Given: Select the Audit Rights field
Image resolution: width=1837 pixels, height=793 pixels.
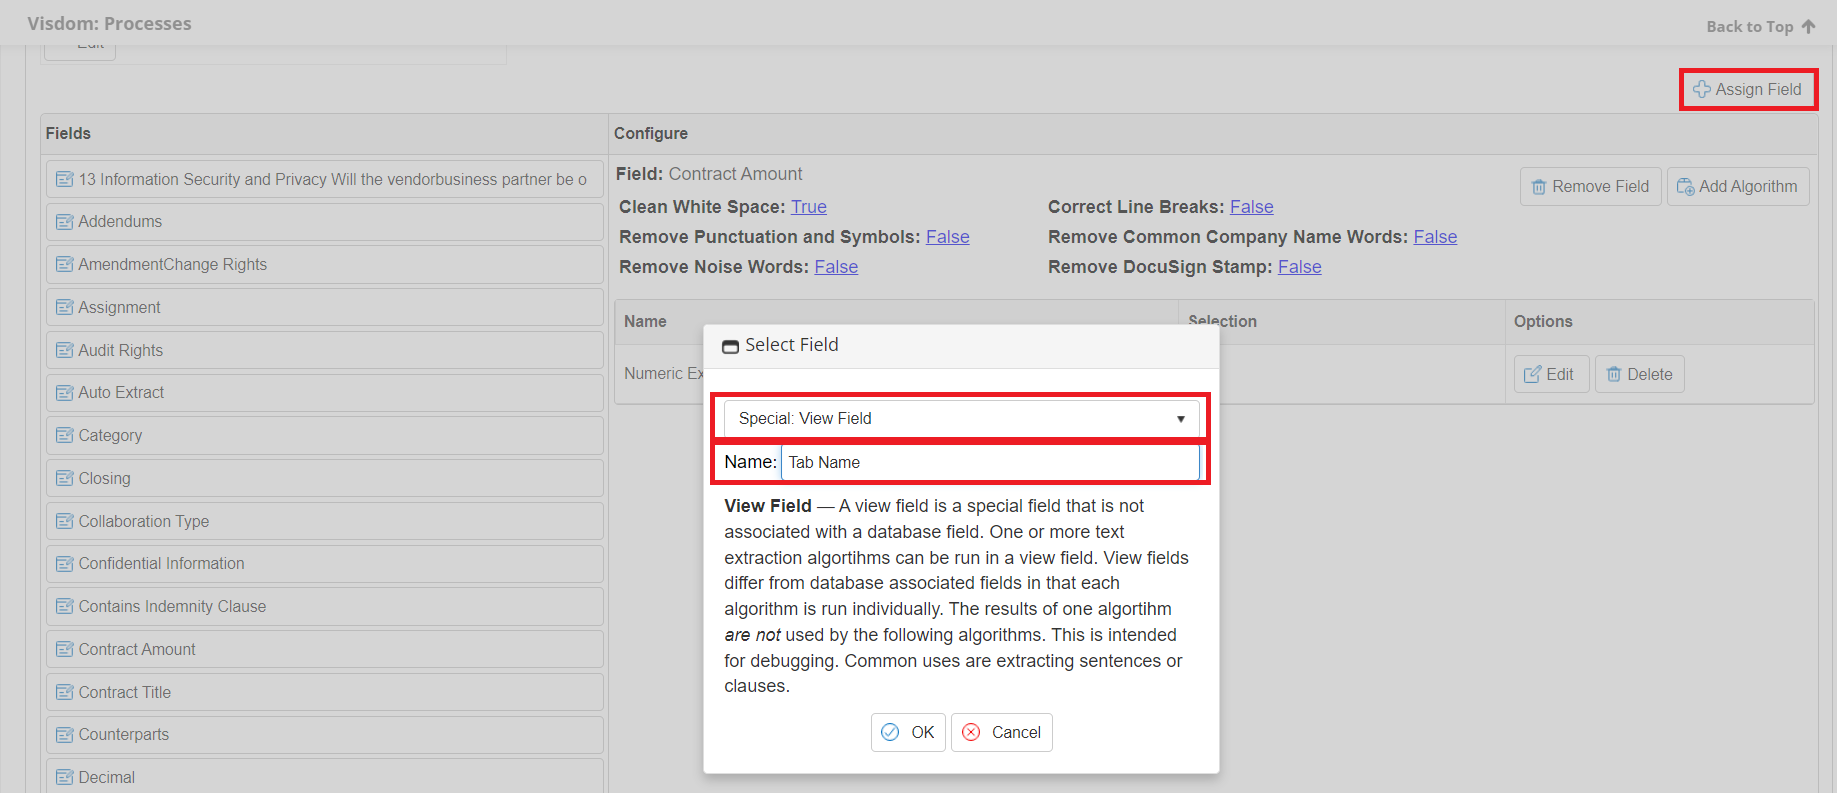Looking at the screenshot, I should 324,350.
